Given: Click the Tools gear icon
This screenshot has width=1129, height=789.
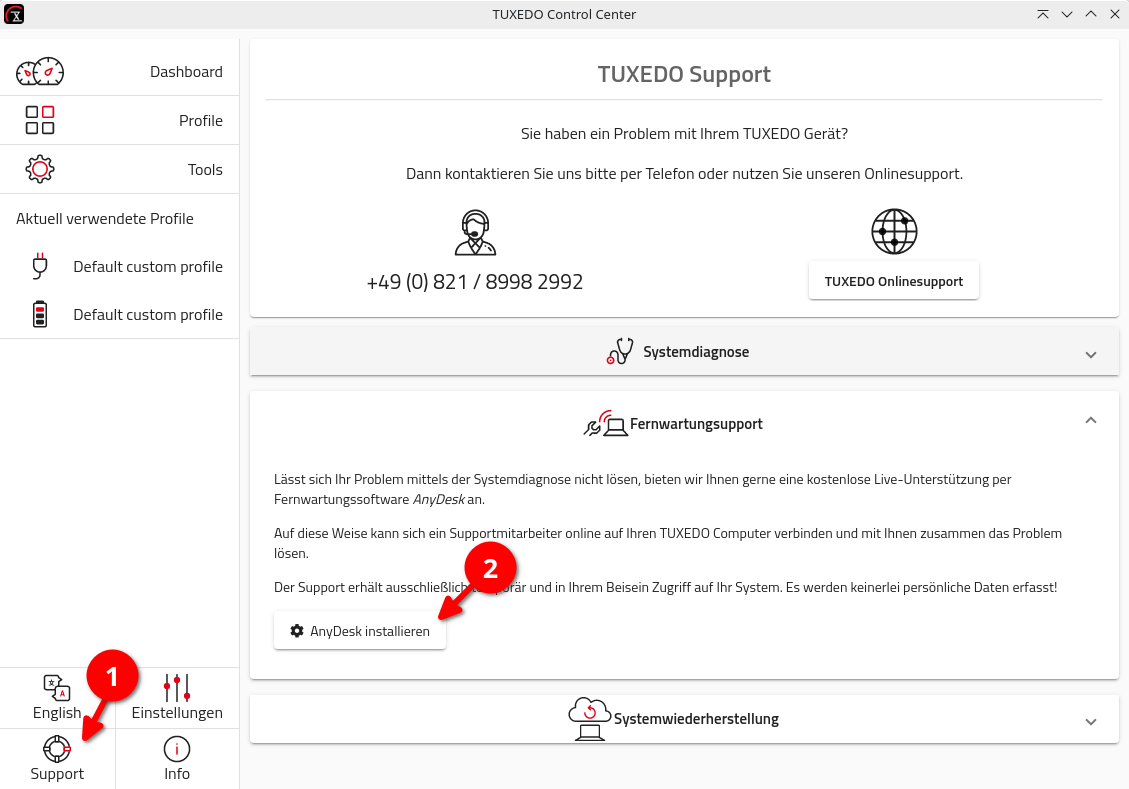Looking at the screenshot, I should coord(40,169).
